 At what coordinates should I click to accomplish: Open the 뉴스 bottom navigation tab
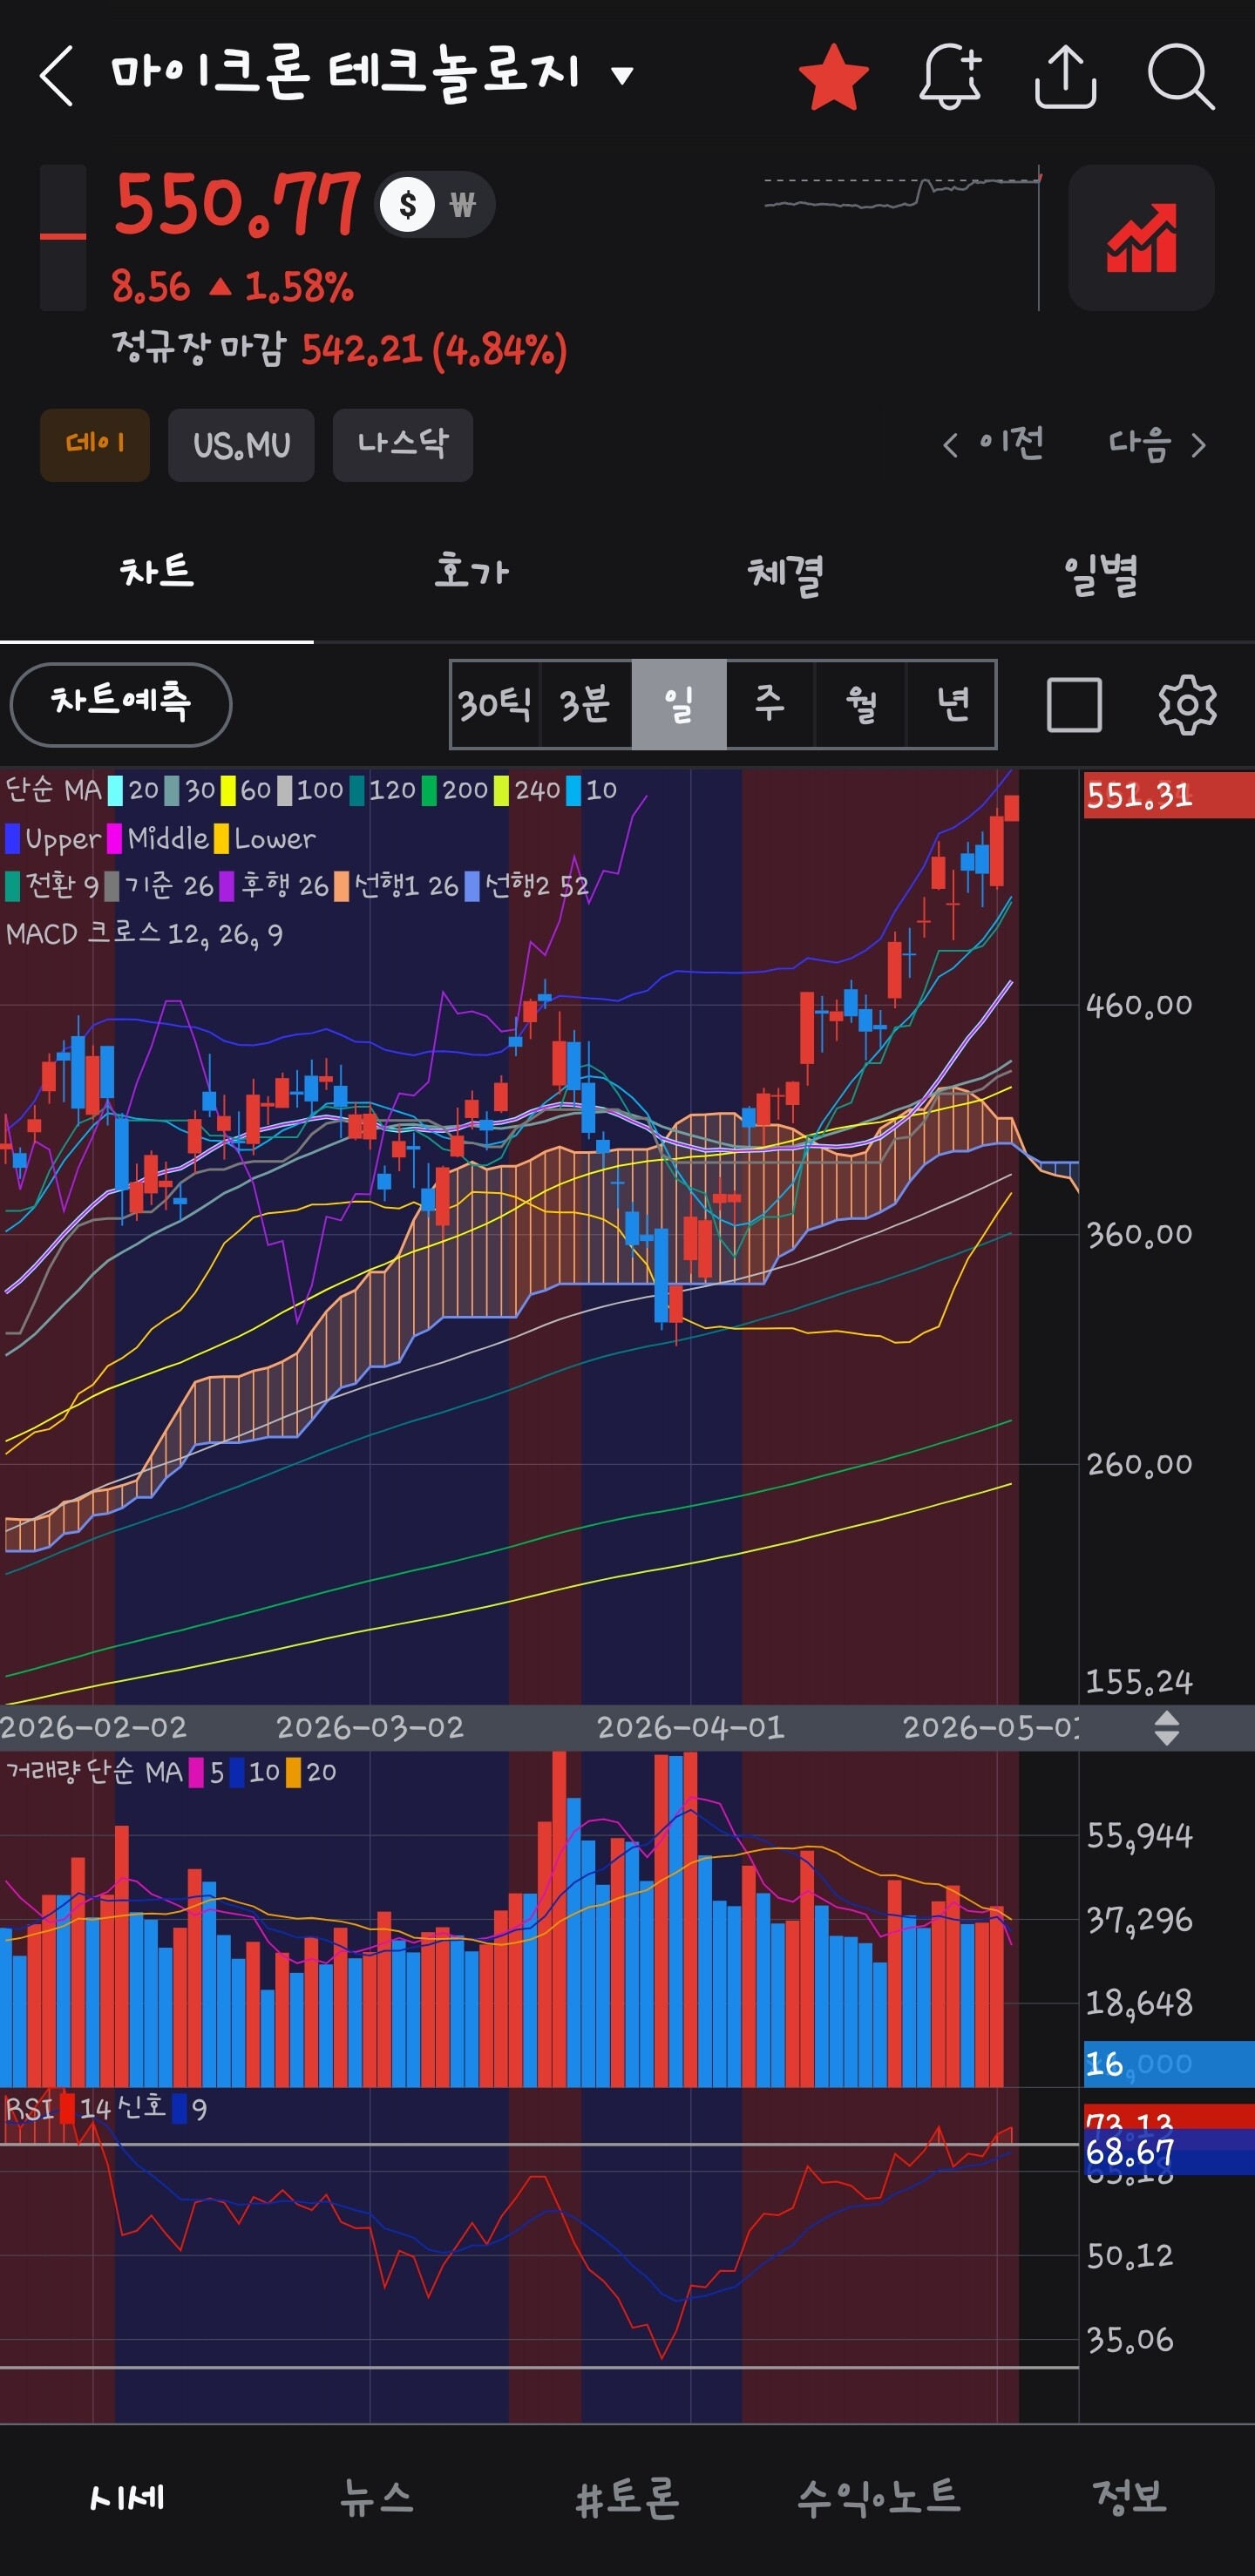pos(376,2498)
